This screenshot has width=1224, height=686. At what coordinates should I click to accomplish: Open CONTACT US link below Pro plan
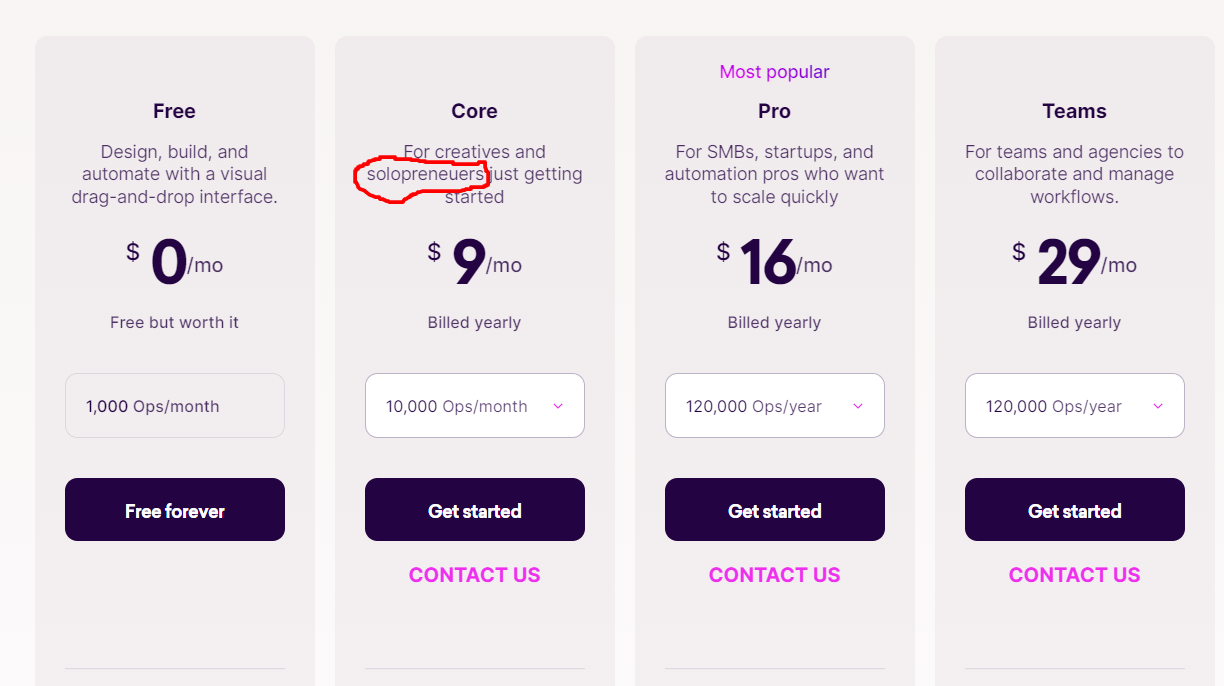[x=775, y=575]
